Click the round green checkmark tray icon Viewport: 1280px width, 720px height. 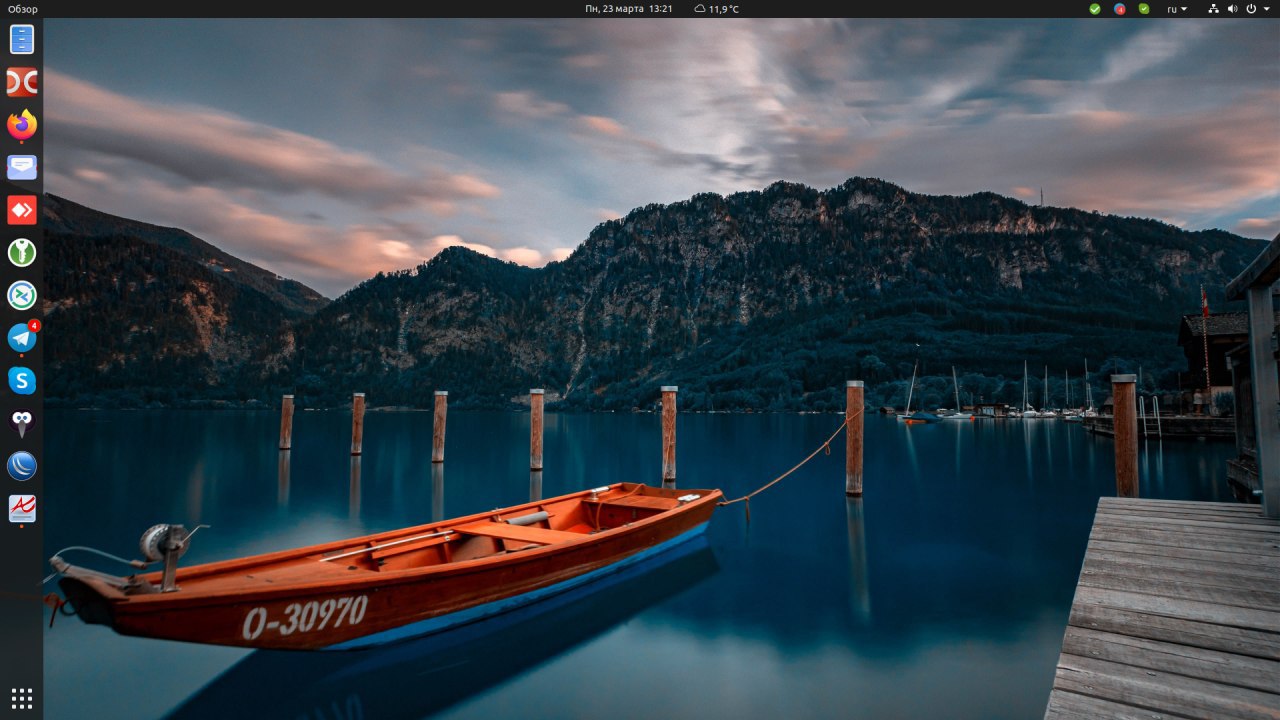tap(1095, 9)
